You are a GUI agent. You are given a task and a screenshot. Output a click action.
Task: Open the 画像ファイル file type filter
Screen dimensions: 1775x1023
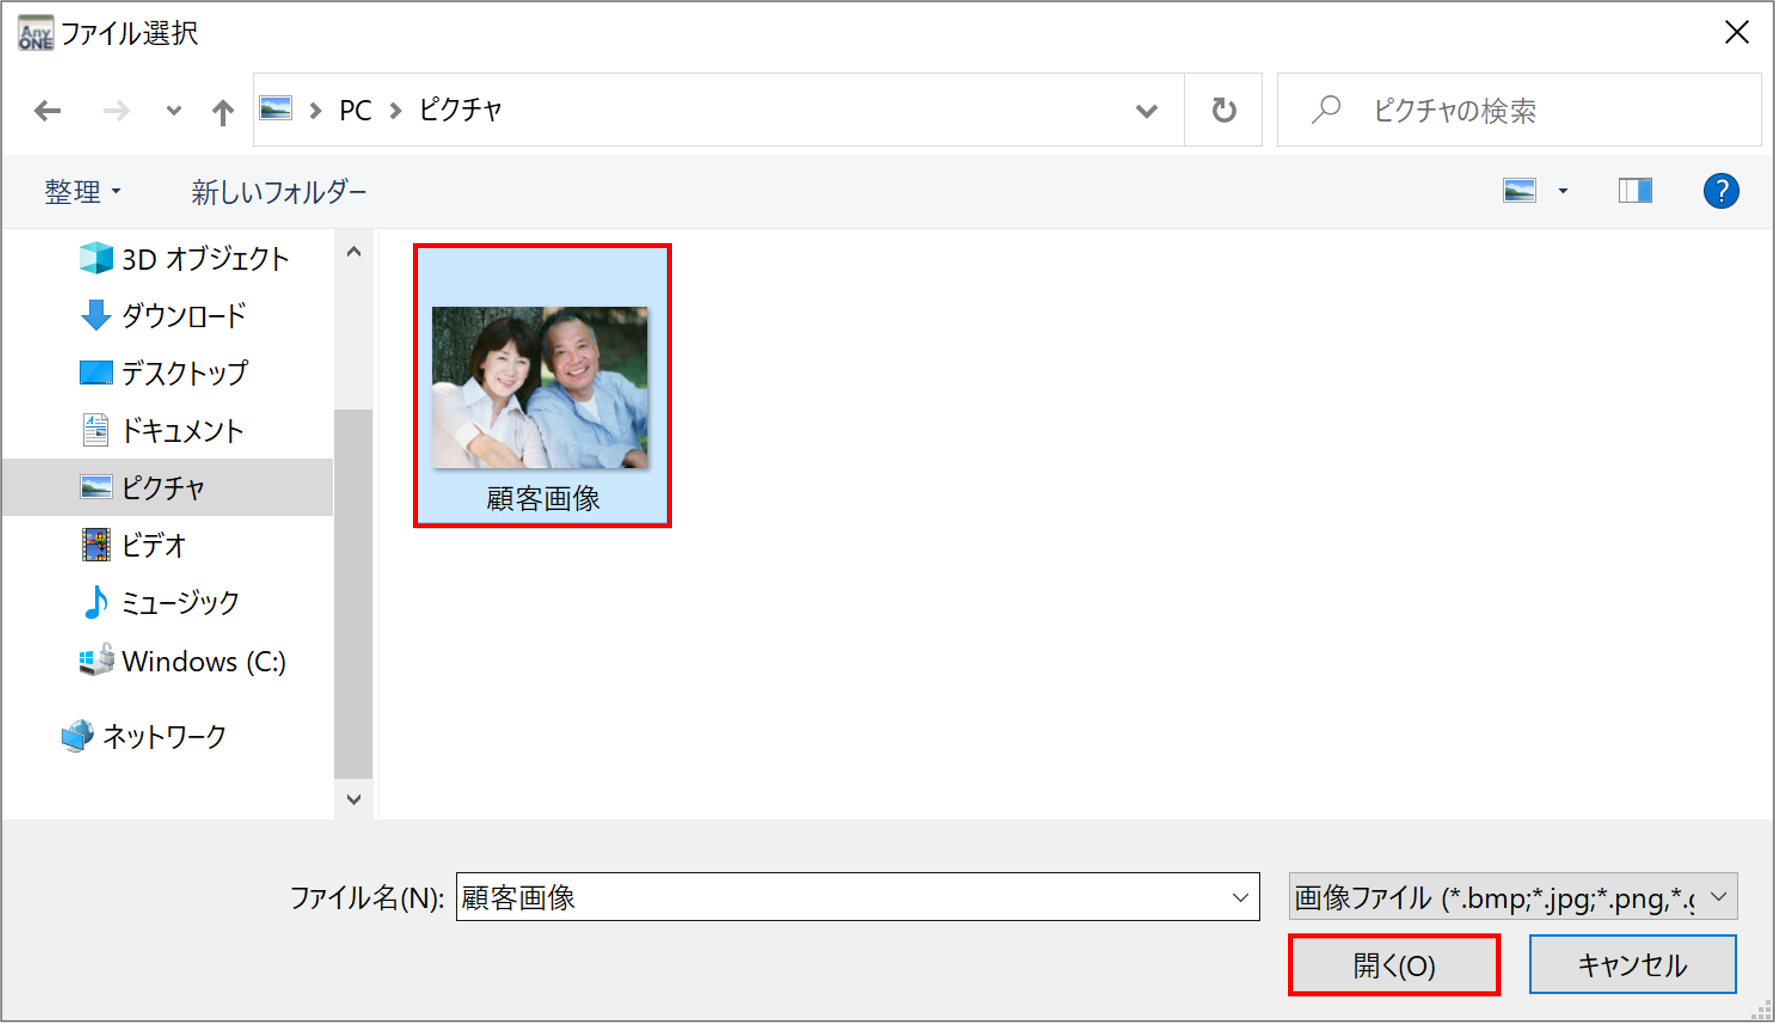(x=1512, y=898)
